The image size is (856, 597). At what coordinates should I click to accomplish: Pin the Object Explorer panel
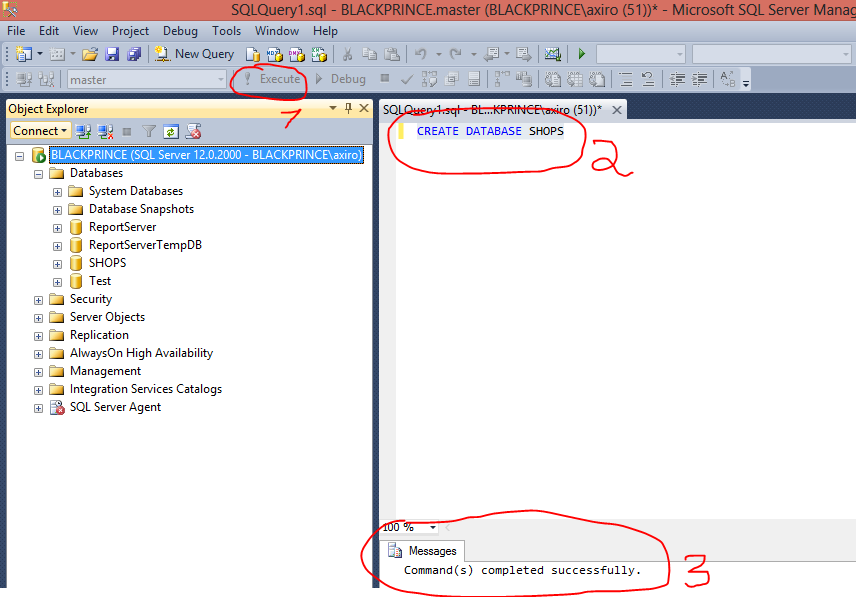click(348, 108)
